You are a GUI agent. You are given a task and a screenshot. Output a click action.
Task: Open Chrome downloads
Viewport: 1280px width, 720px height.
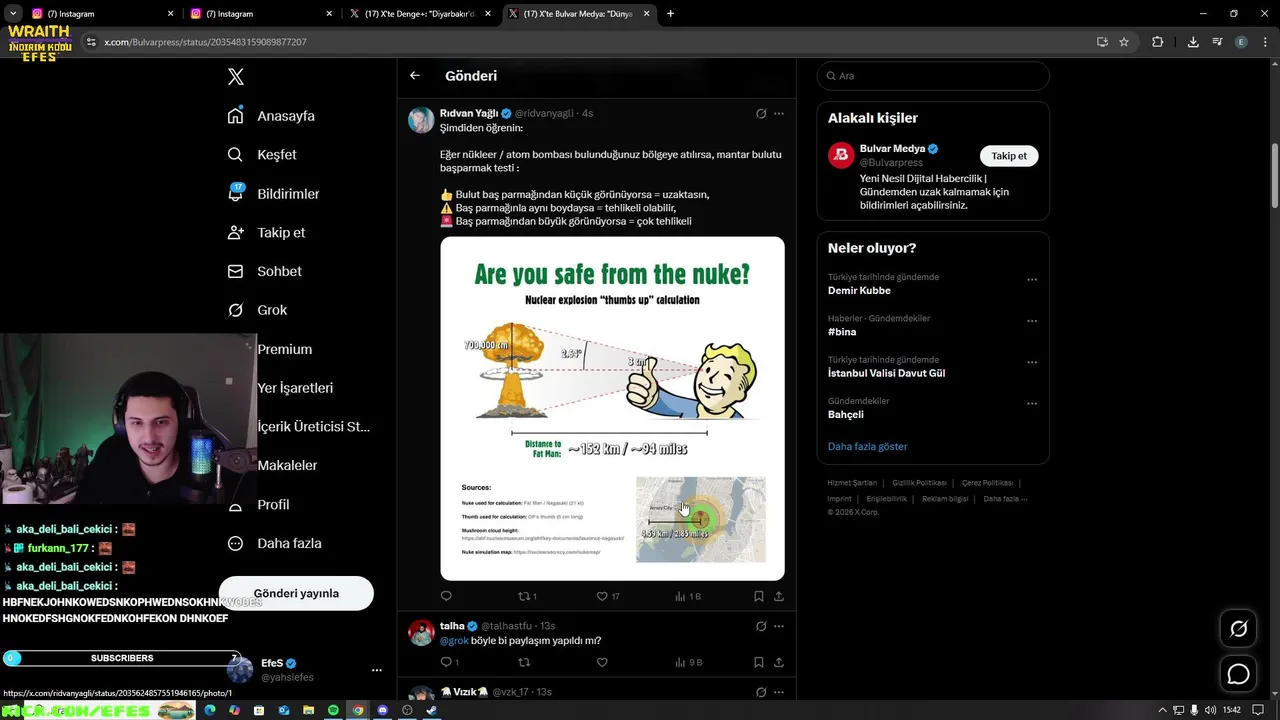point(1193,42)
